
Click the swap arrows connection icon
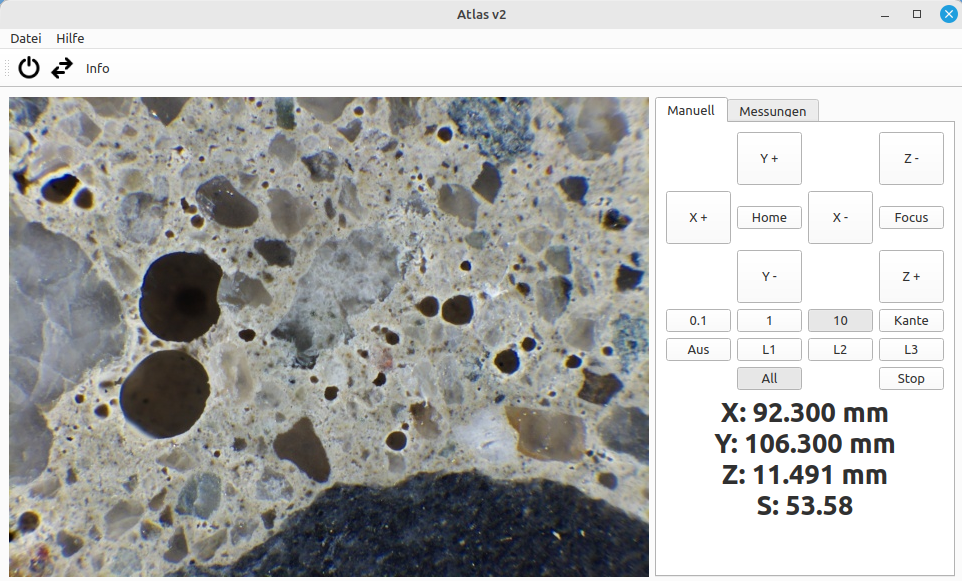pos(62,68)
